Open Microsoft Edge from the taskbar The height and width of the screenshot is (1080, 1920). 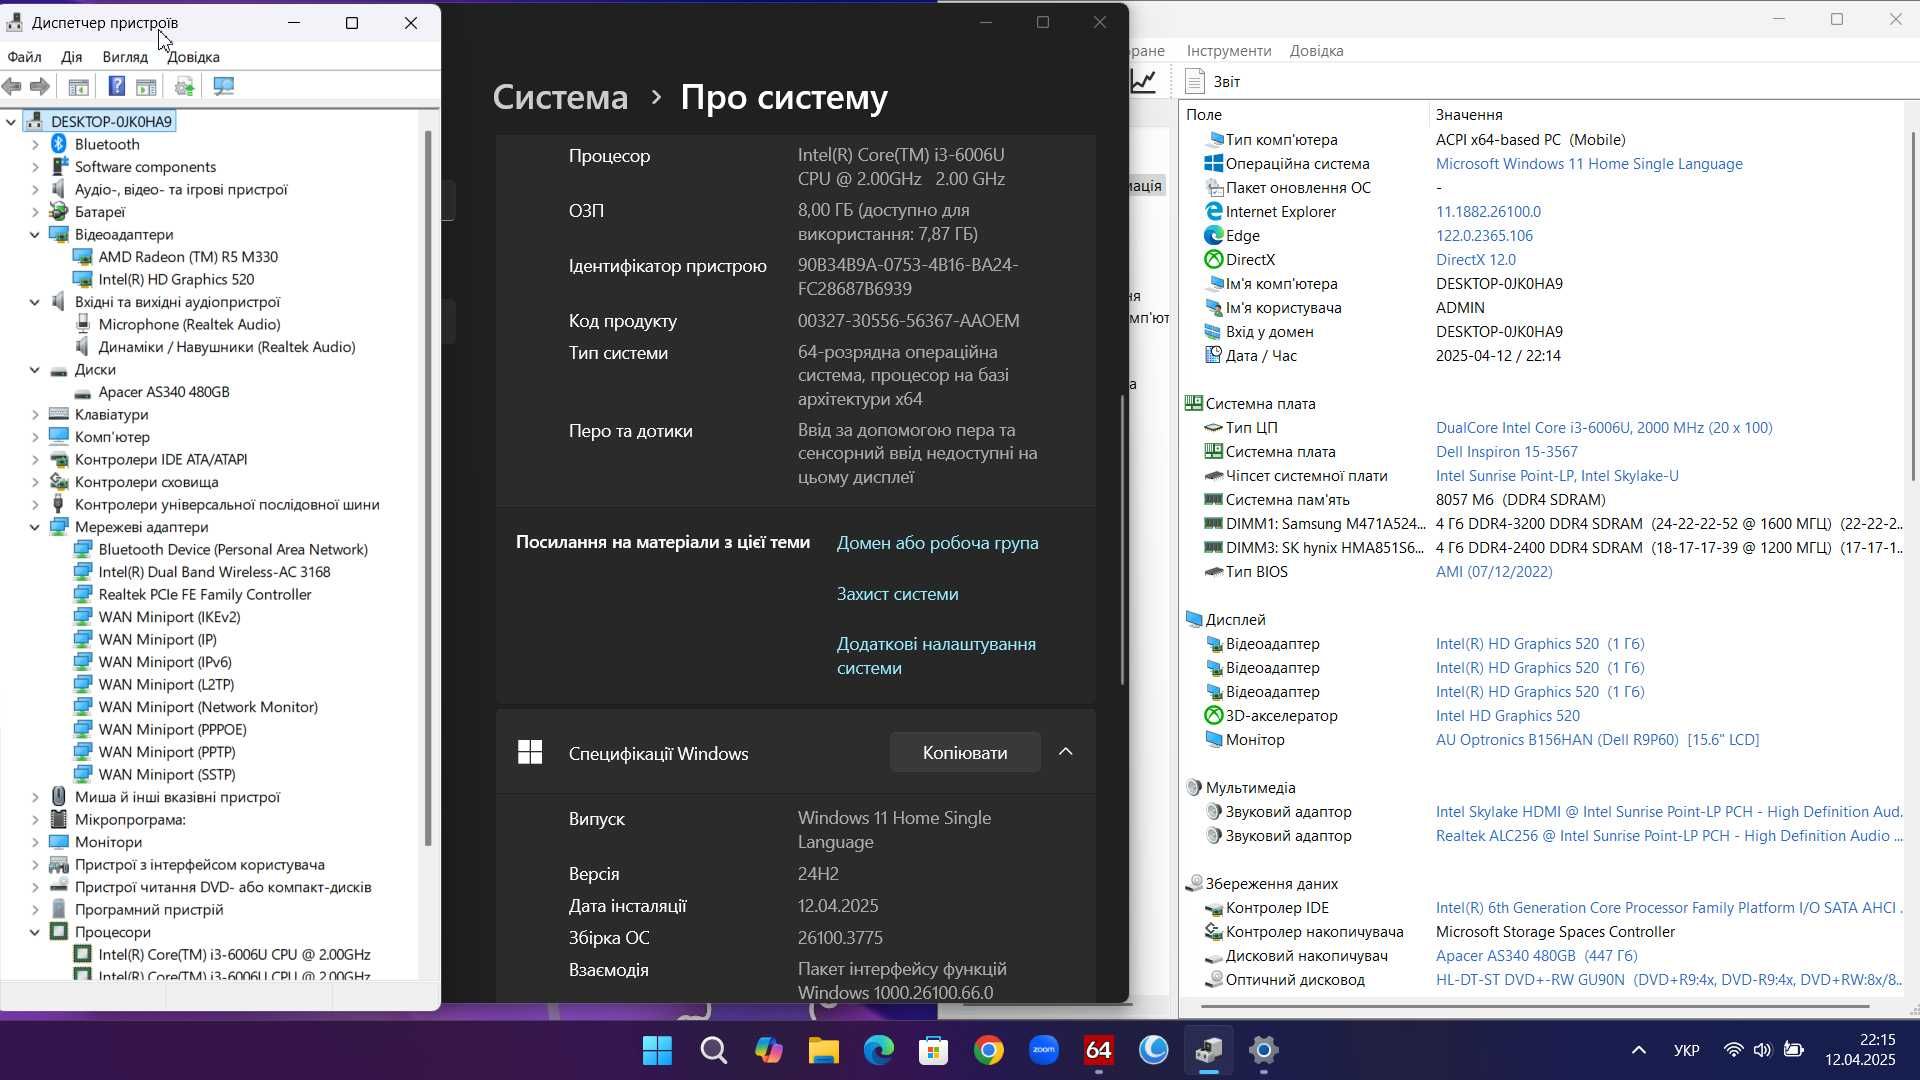[x=879, y=1051]
